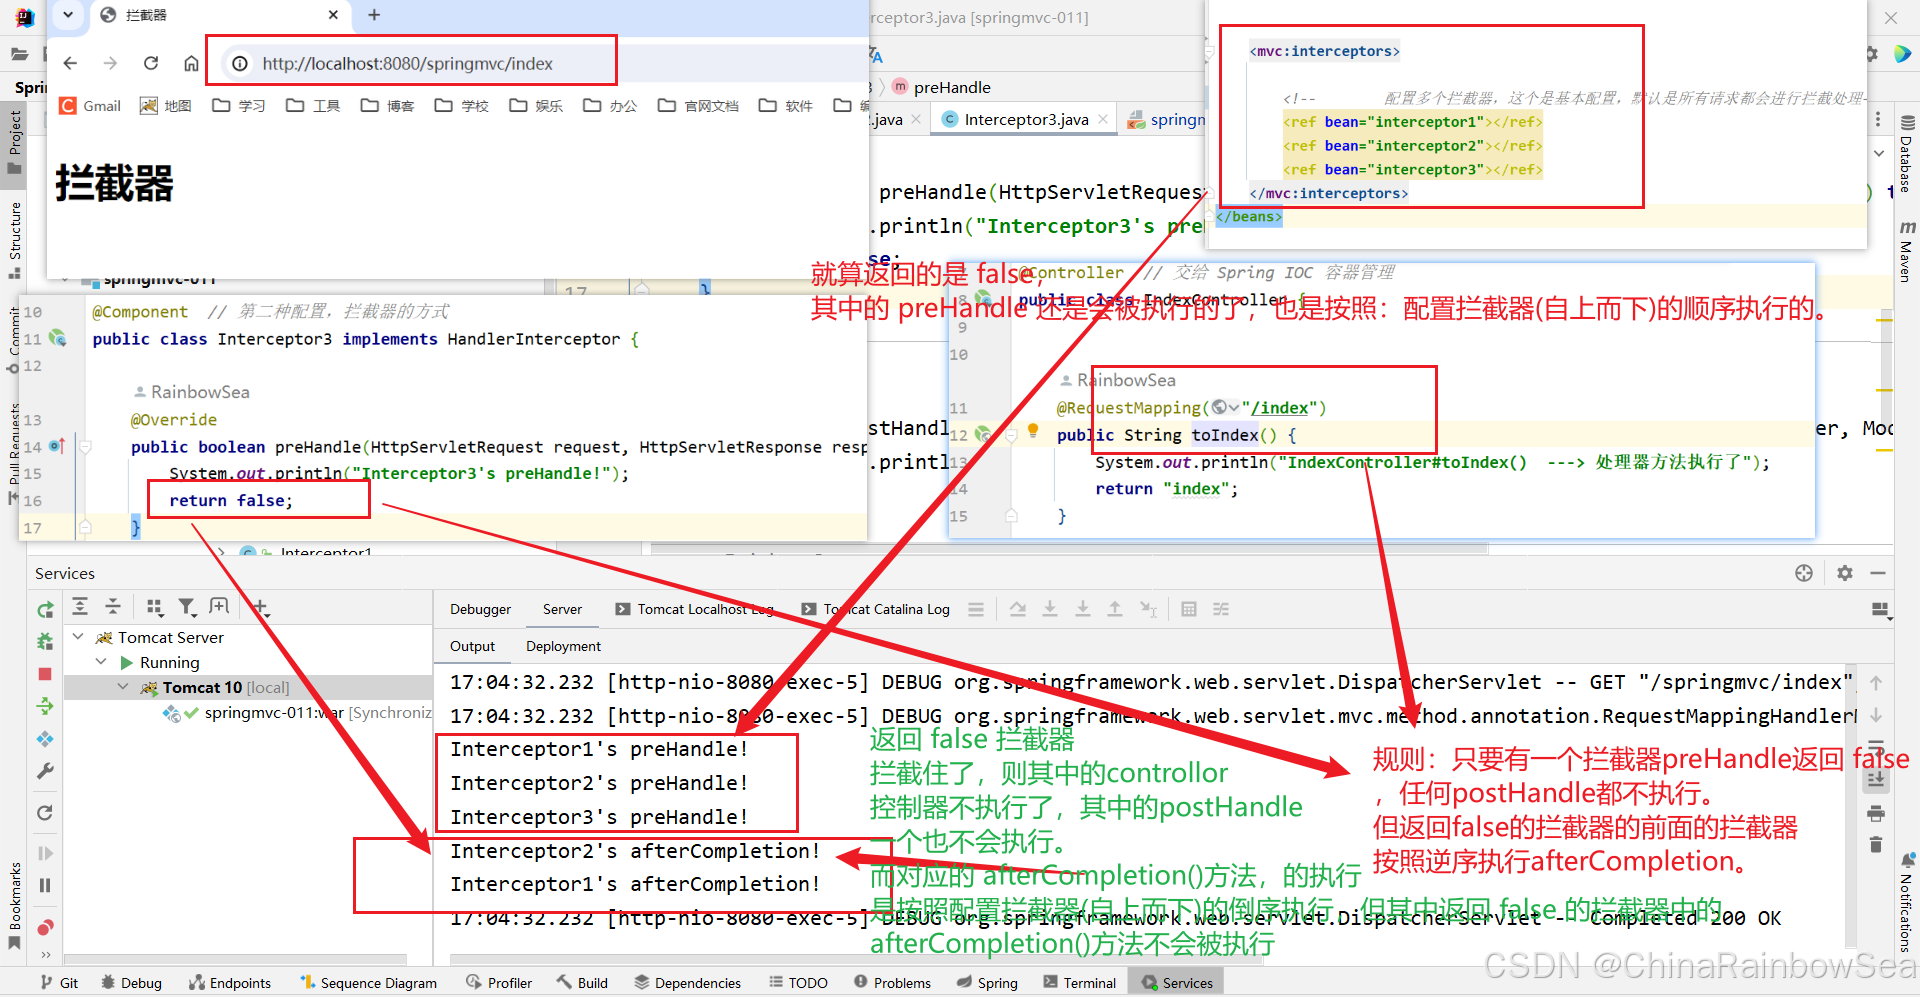The image size is (1920, 997).
Task: Toggle the Bookmarks tool window
Action: [15, 905]
